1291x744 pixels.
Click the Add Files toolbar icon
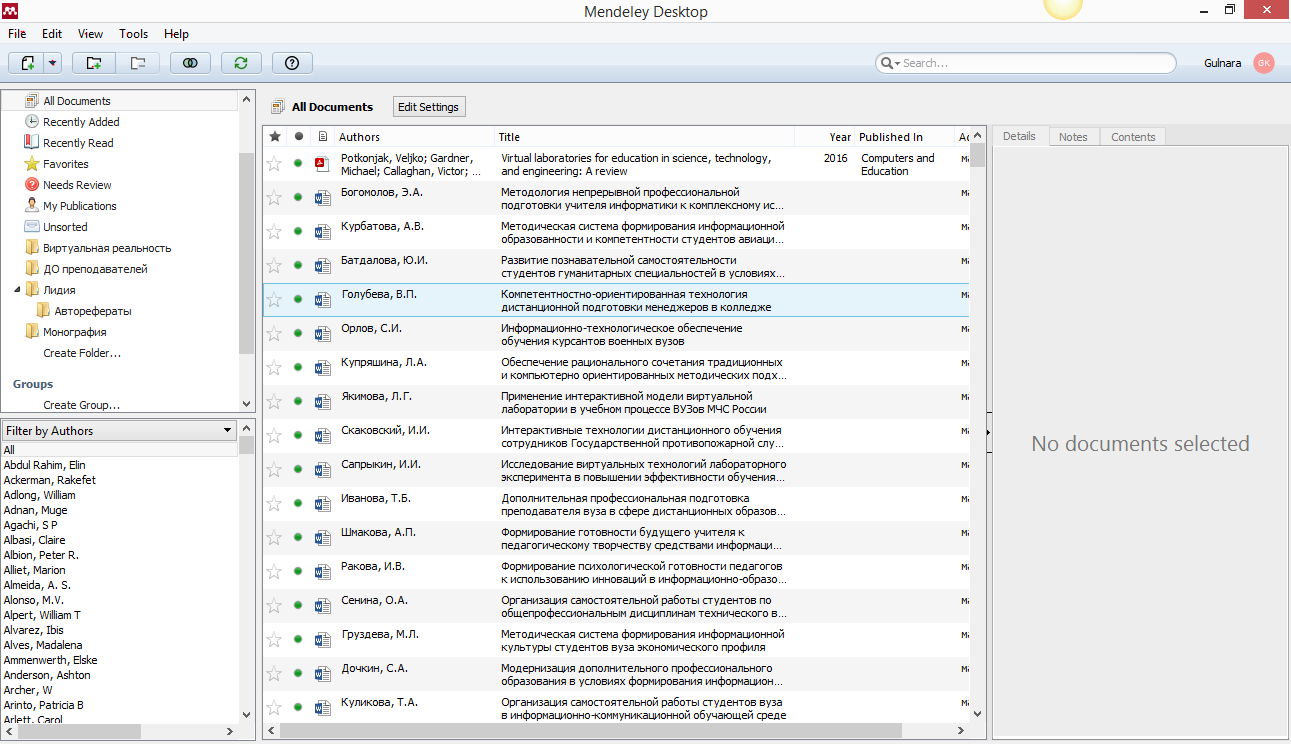(28, 63)
